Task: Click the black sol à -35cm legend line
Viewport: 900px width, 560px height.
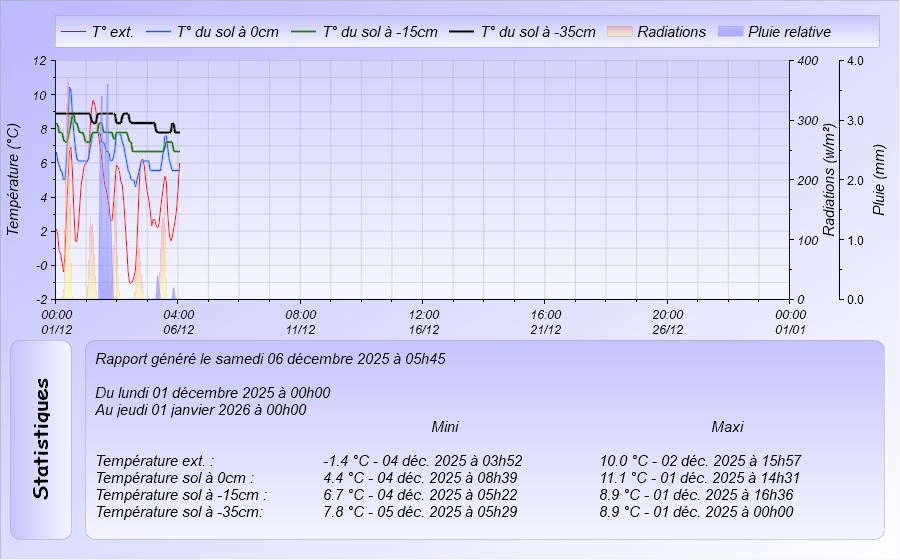Action: tap(461, 32)
